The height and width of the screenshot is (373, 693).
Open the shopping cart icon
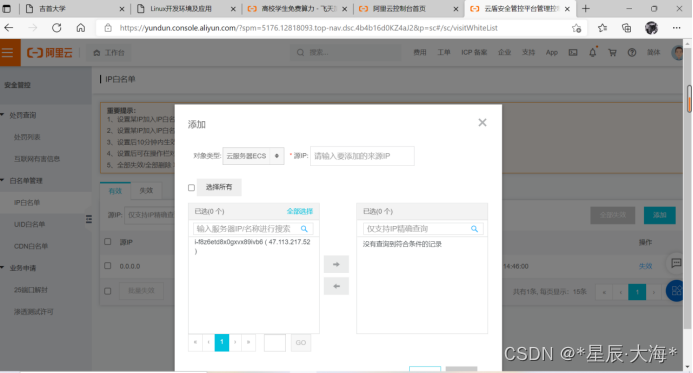612,53
